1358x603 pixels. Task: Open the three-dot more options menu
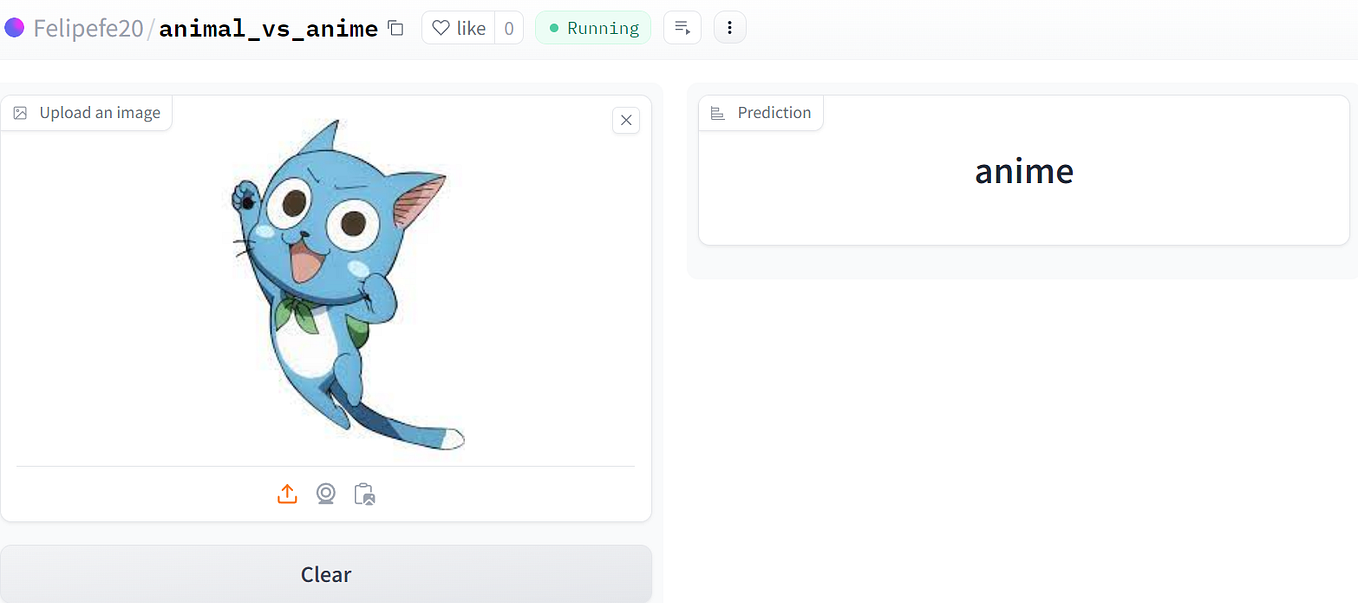[x=730, y=28]
